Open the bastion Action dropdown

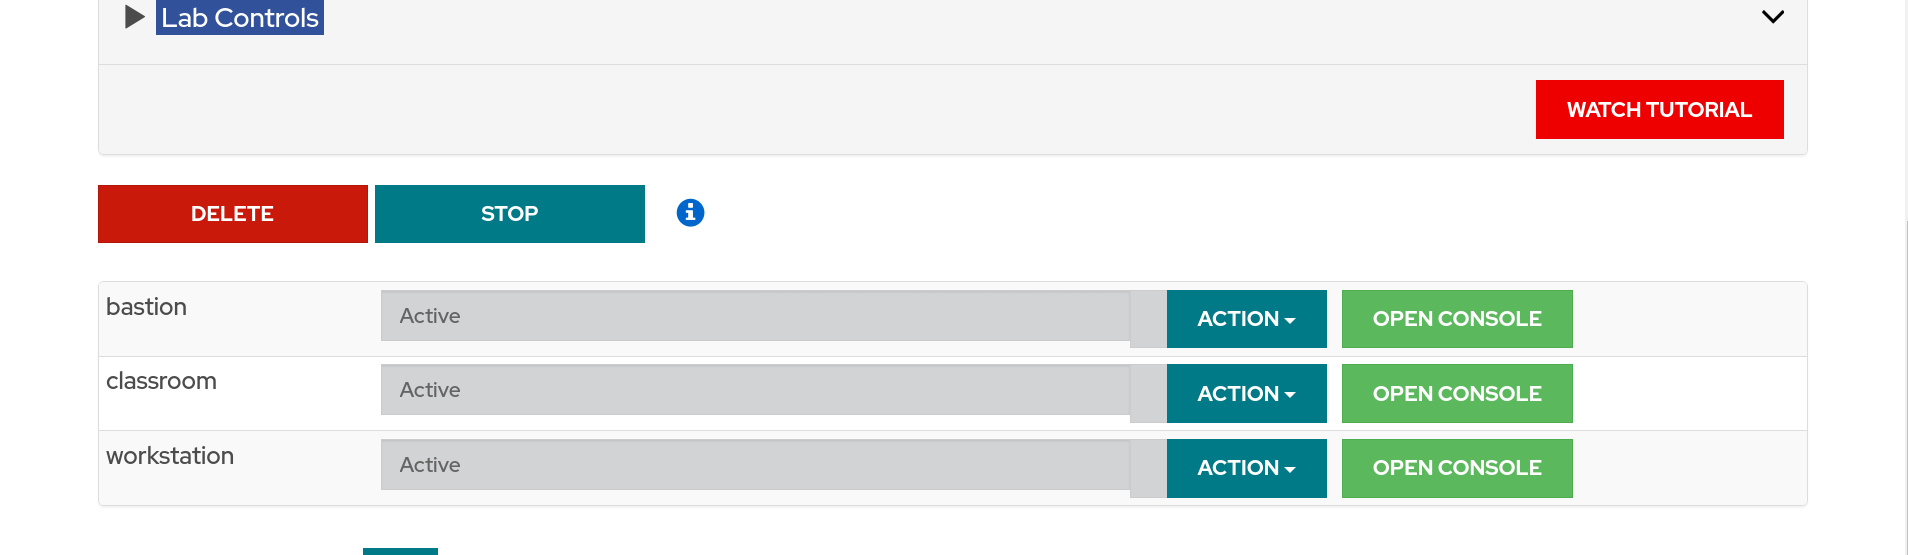[x=1246, y=319]
